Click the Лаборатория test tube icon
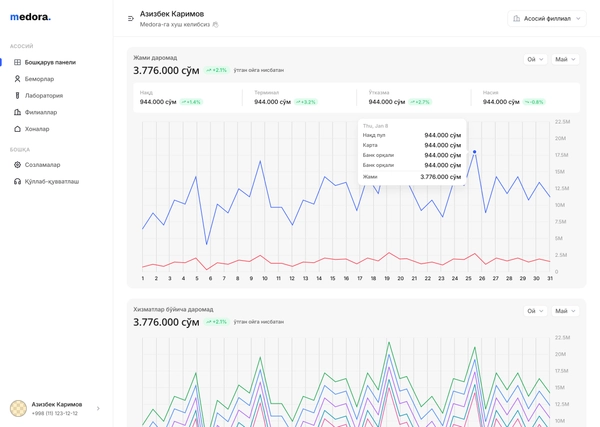The width and height of the screenshot is (600, 427). tap(17, 96)
